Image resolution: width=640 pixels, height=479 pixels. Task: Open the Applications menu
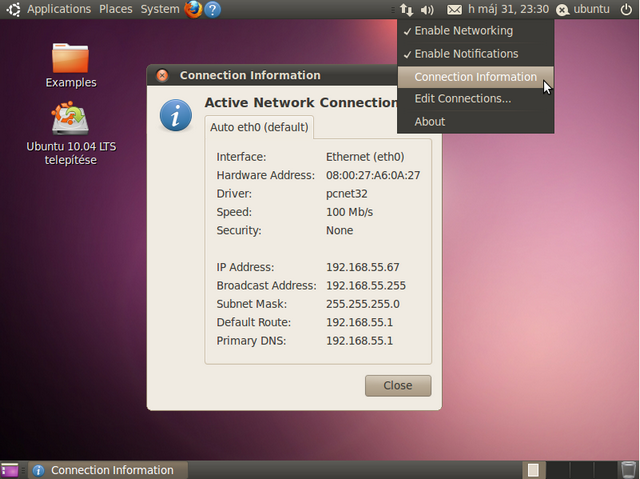coord(58,9)
